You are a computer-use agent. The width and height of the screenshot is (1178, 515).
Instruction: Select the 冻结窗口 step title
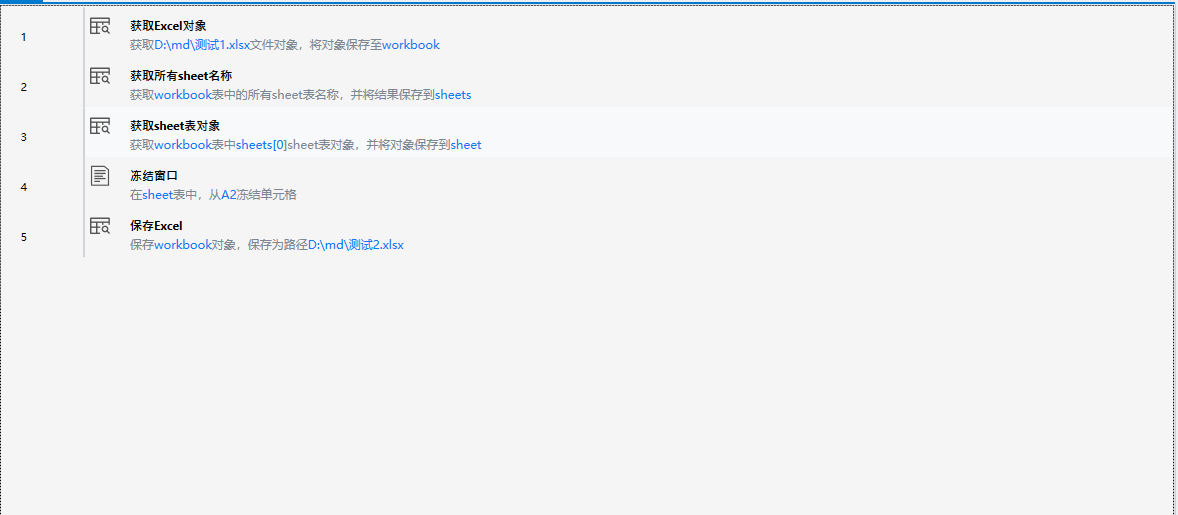[x=154, y=176]
